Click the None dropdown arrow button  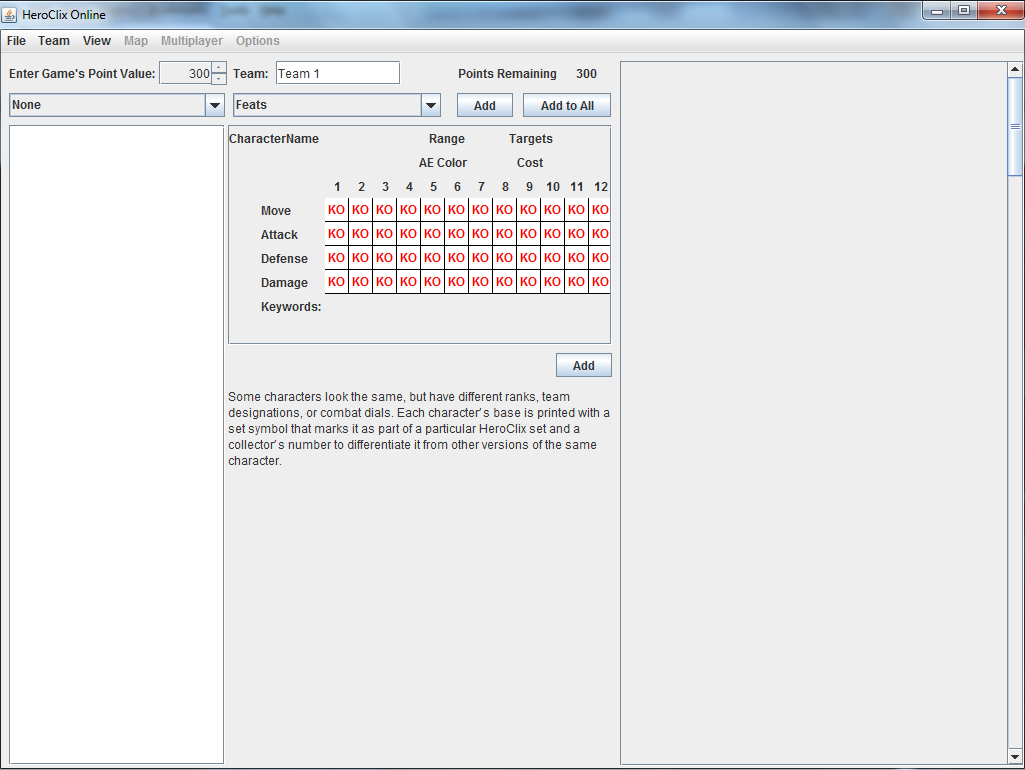coord(214,105)
